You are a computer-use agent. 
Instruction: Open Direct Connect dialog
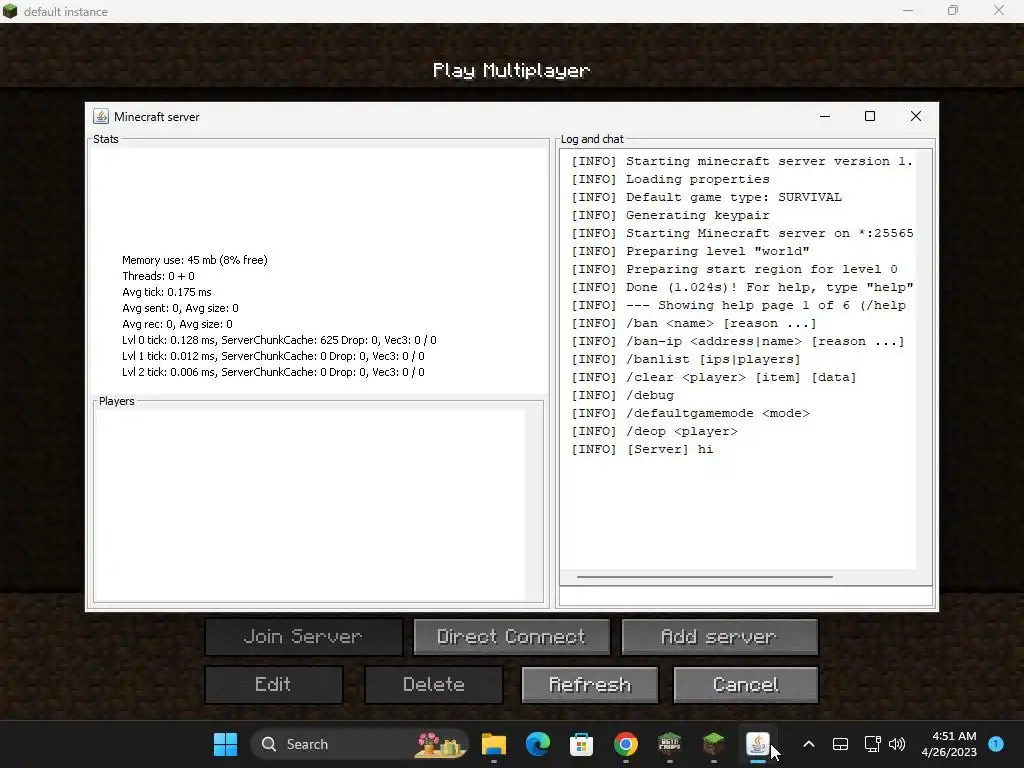click(x=511, y=637)
